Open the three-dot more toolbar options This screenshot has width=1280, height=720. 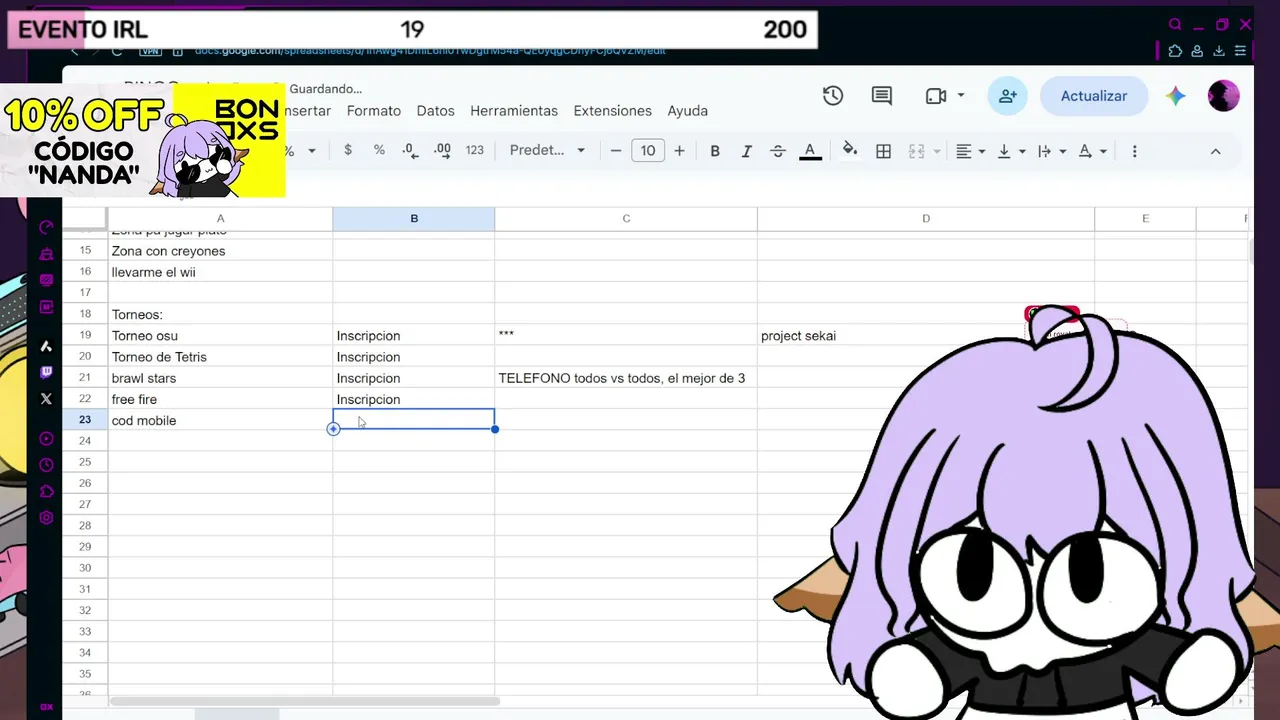[1134, 151]
